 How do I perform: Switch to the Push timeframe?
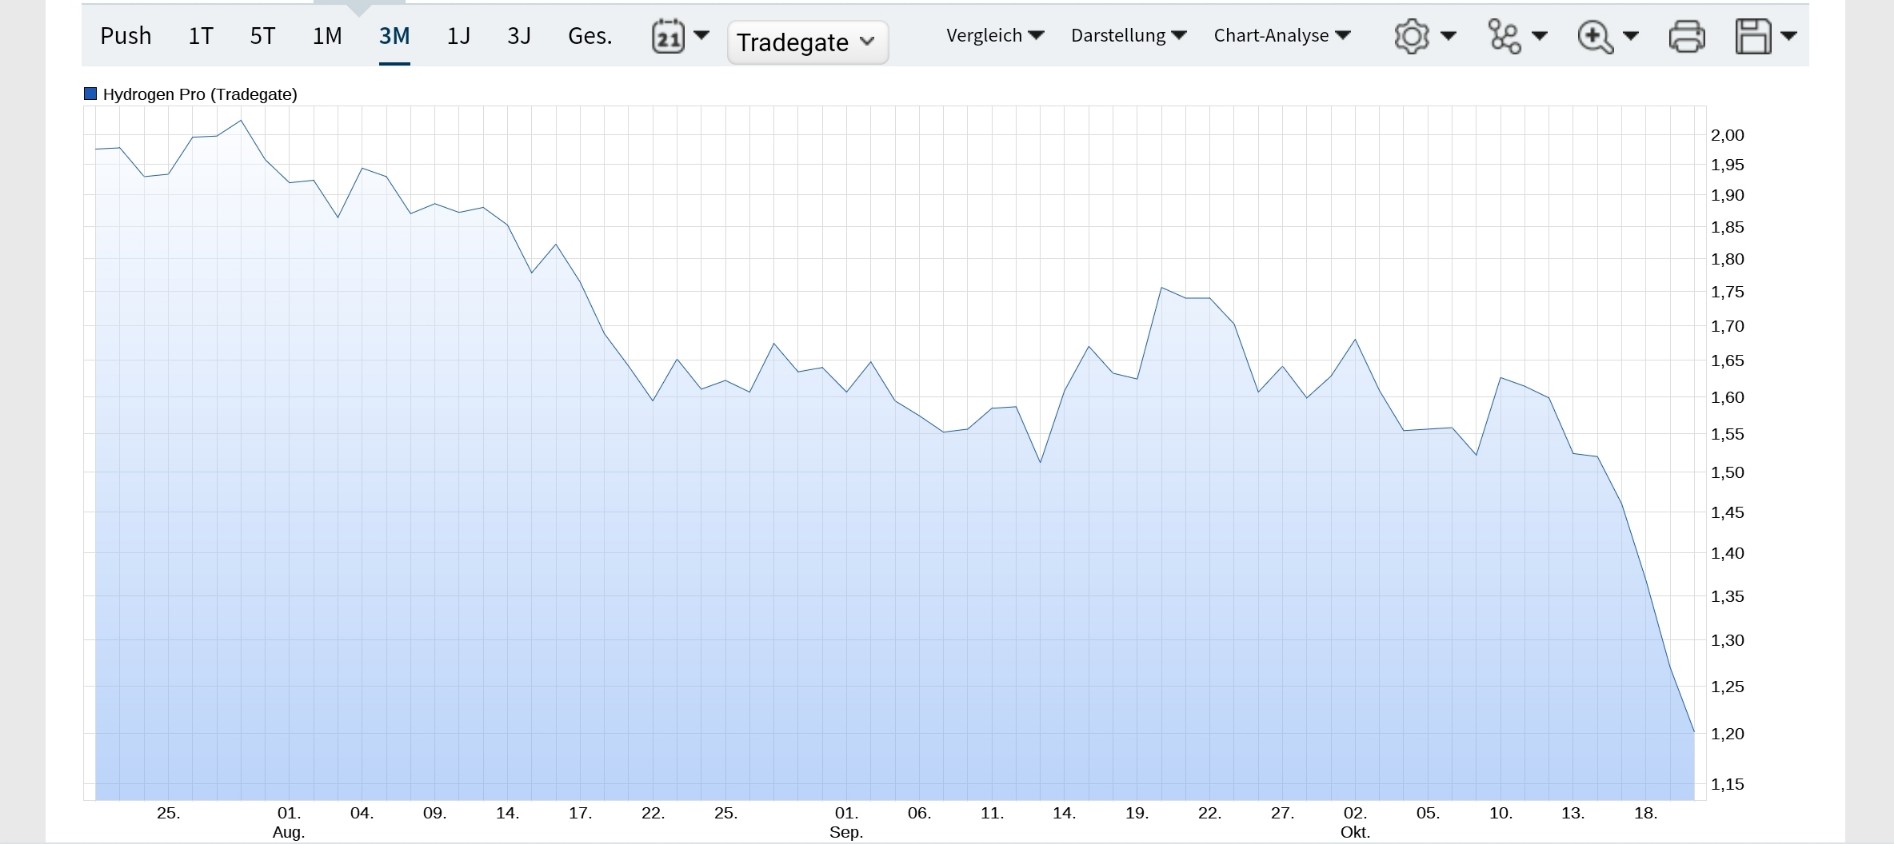point(126,36)
